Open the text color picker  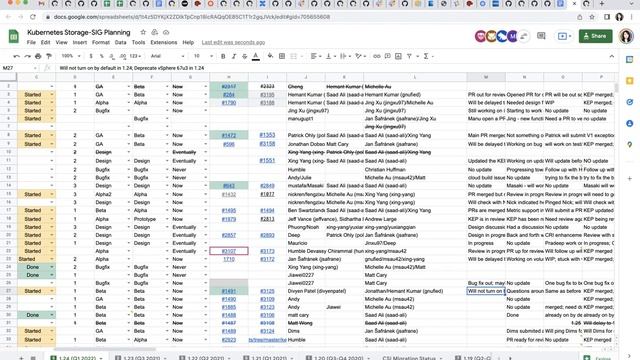coord(256,56)
